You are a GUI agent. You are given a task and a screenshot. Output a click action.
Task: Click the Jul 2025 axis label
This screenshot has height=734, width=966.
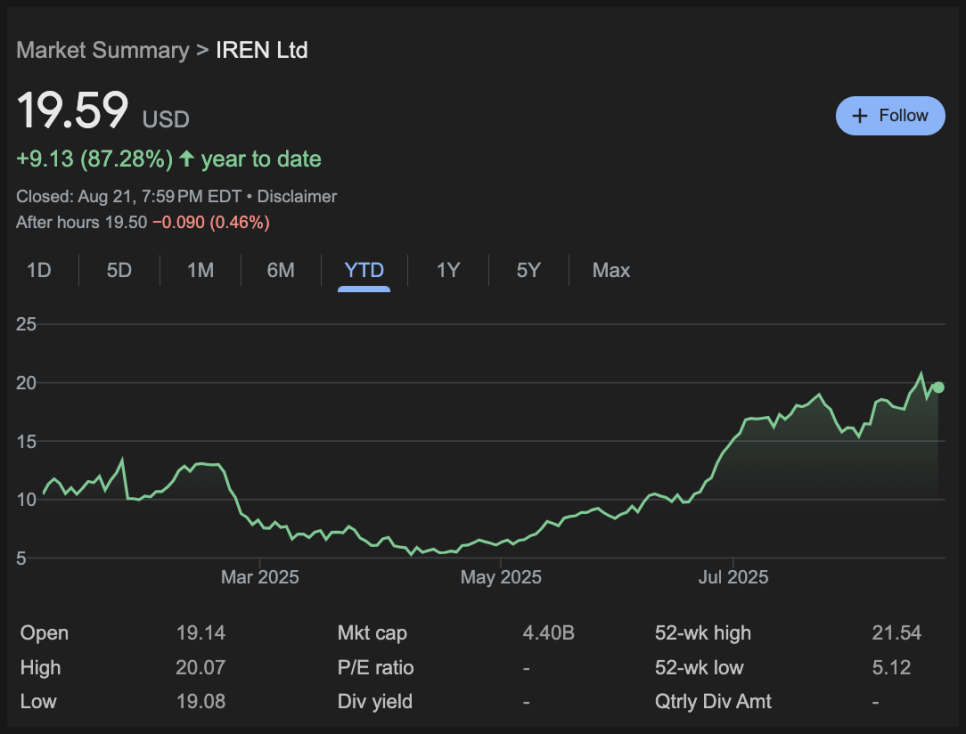(733, 577)
